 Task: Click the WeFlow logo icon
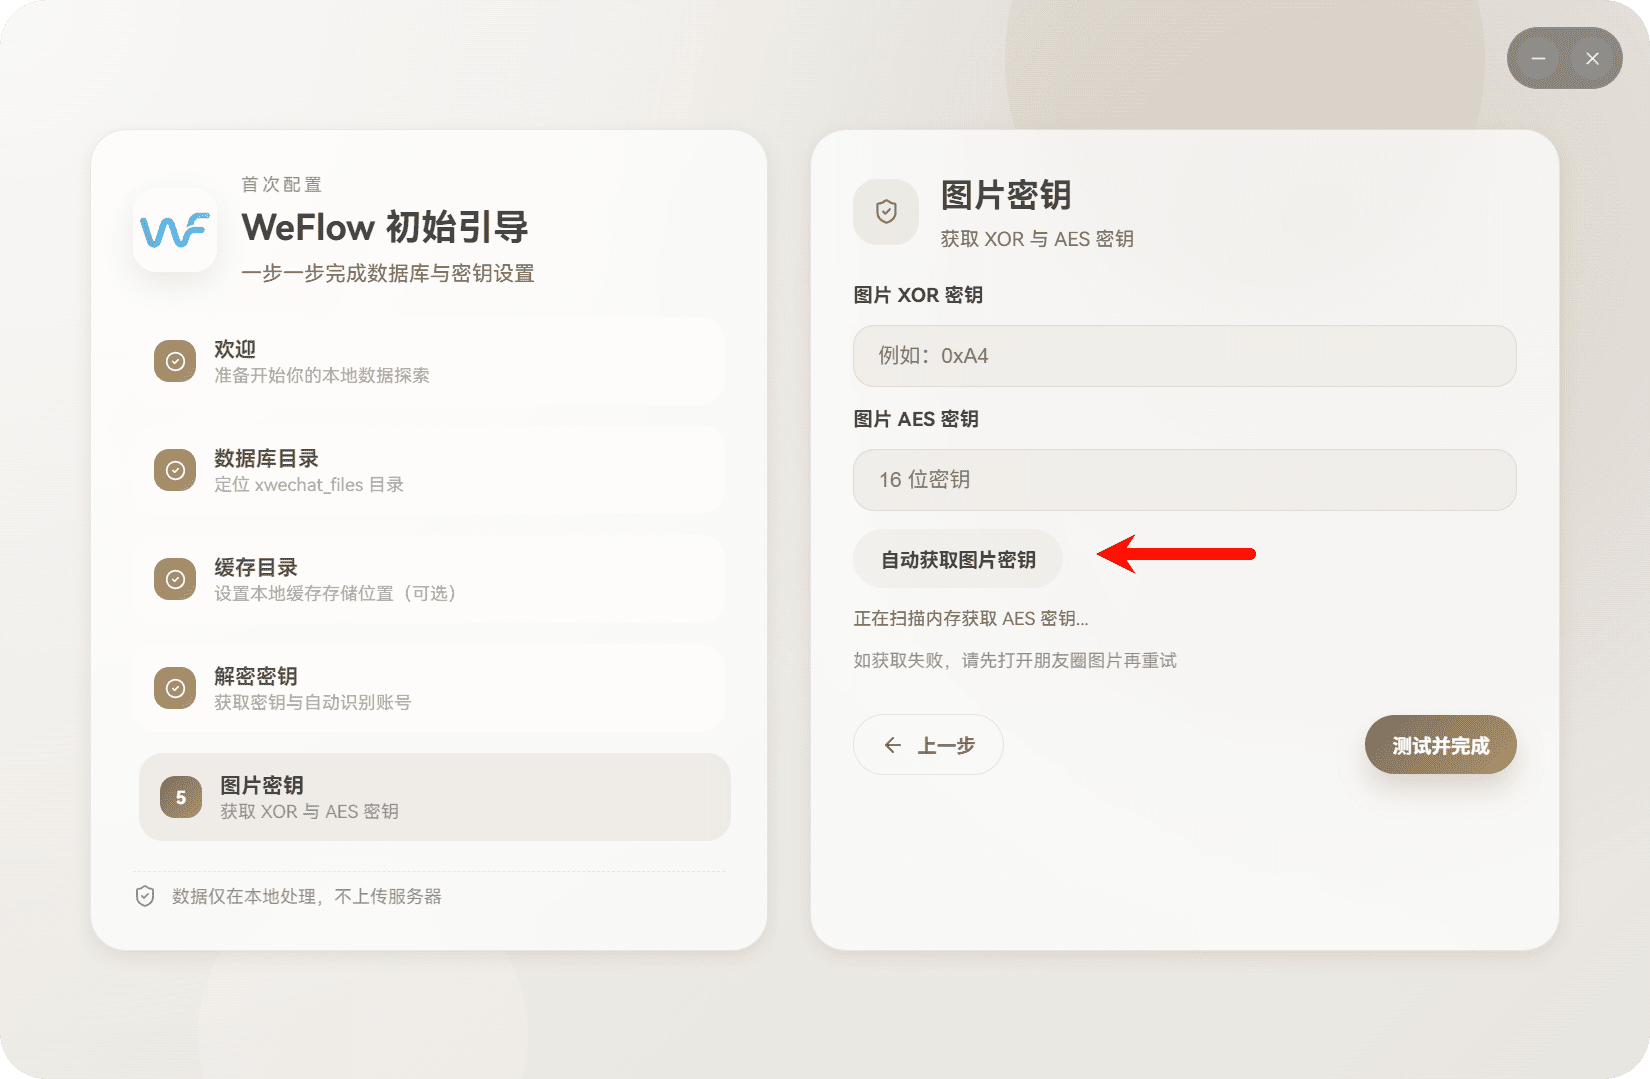tap(175, 231)
